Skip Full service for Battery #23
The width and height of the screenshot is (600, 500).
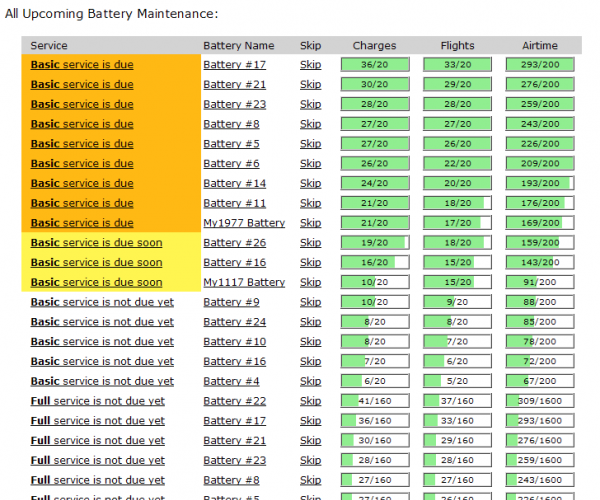click(x=310, y=461)
